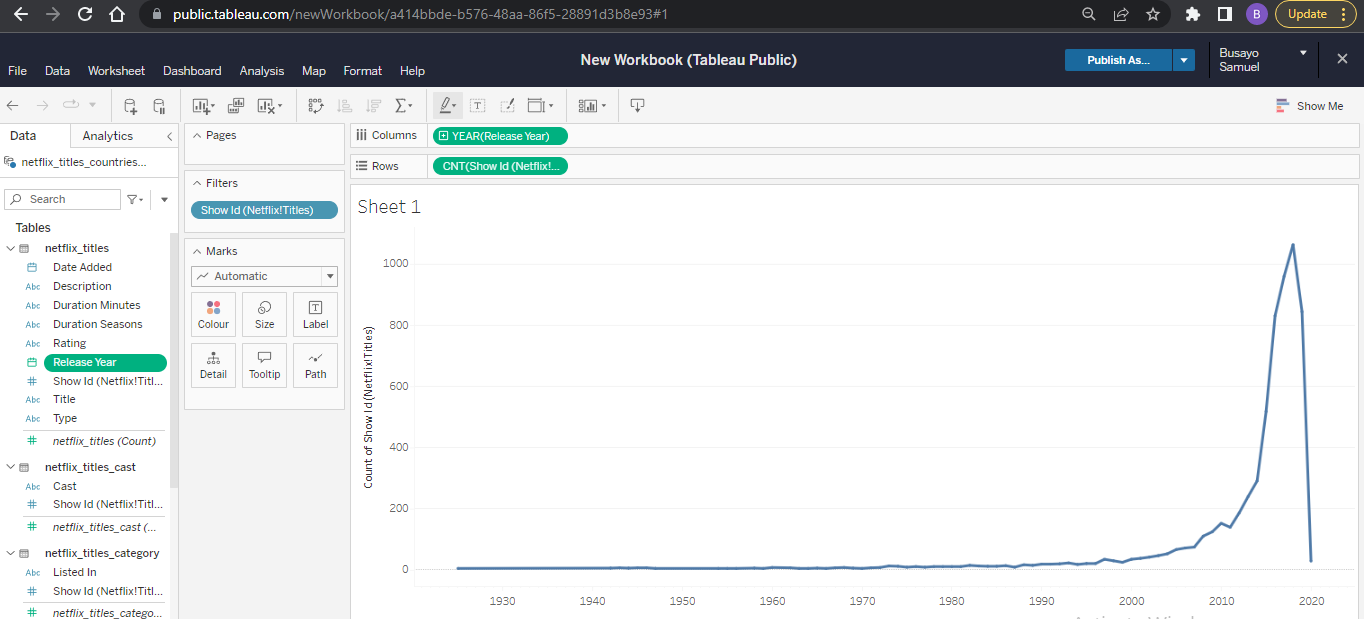Open the Map menu

click(x=314, y=71)
